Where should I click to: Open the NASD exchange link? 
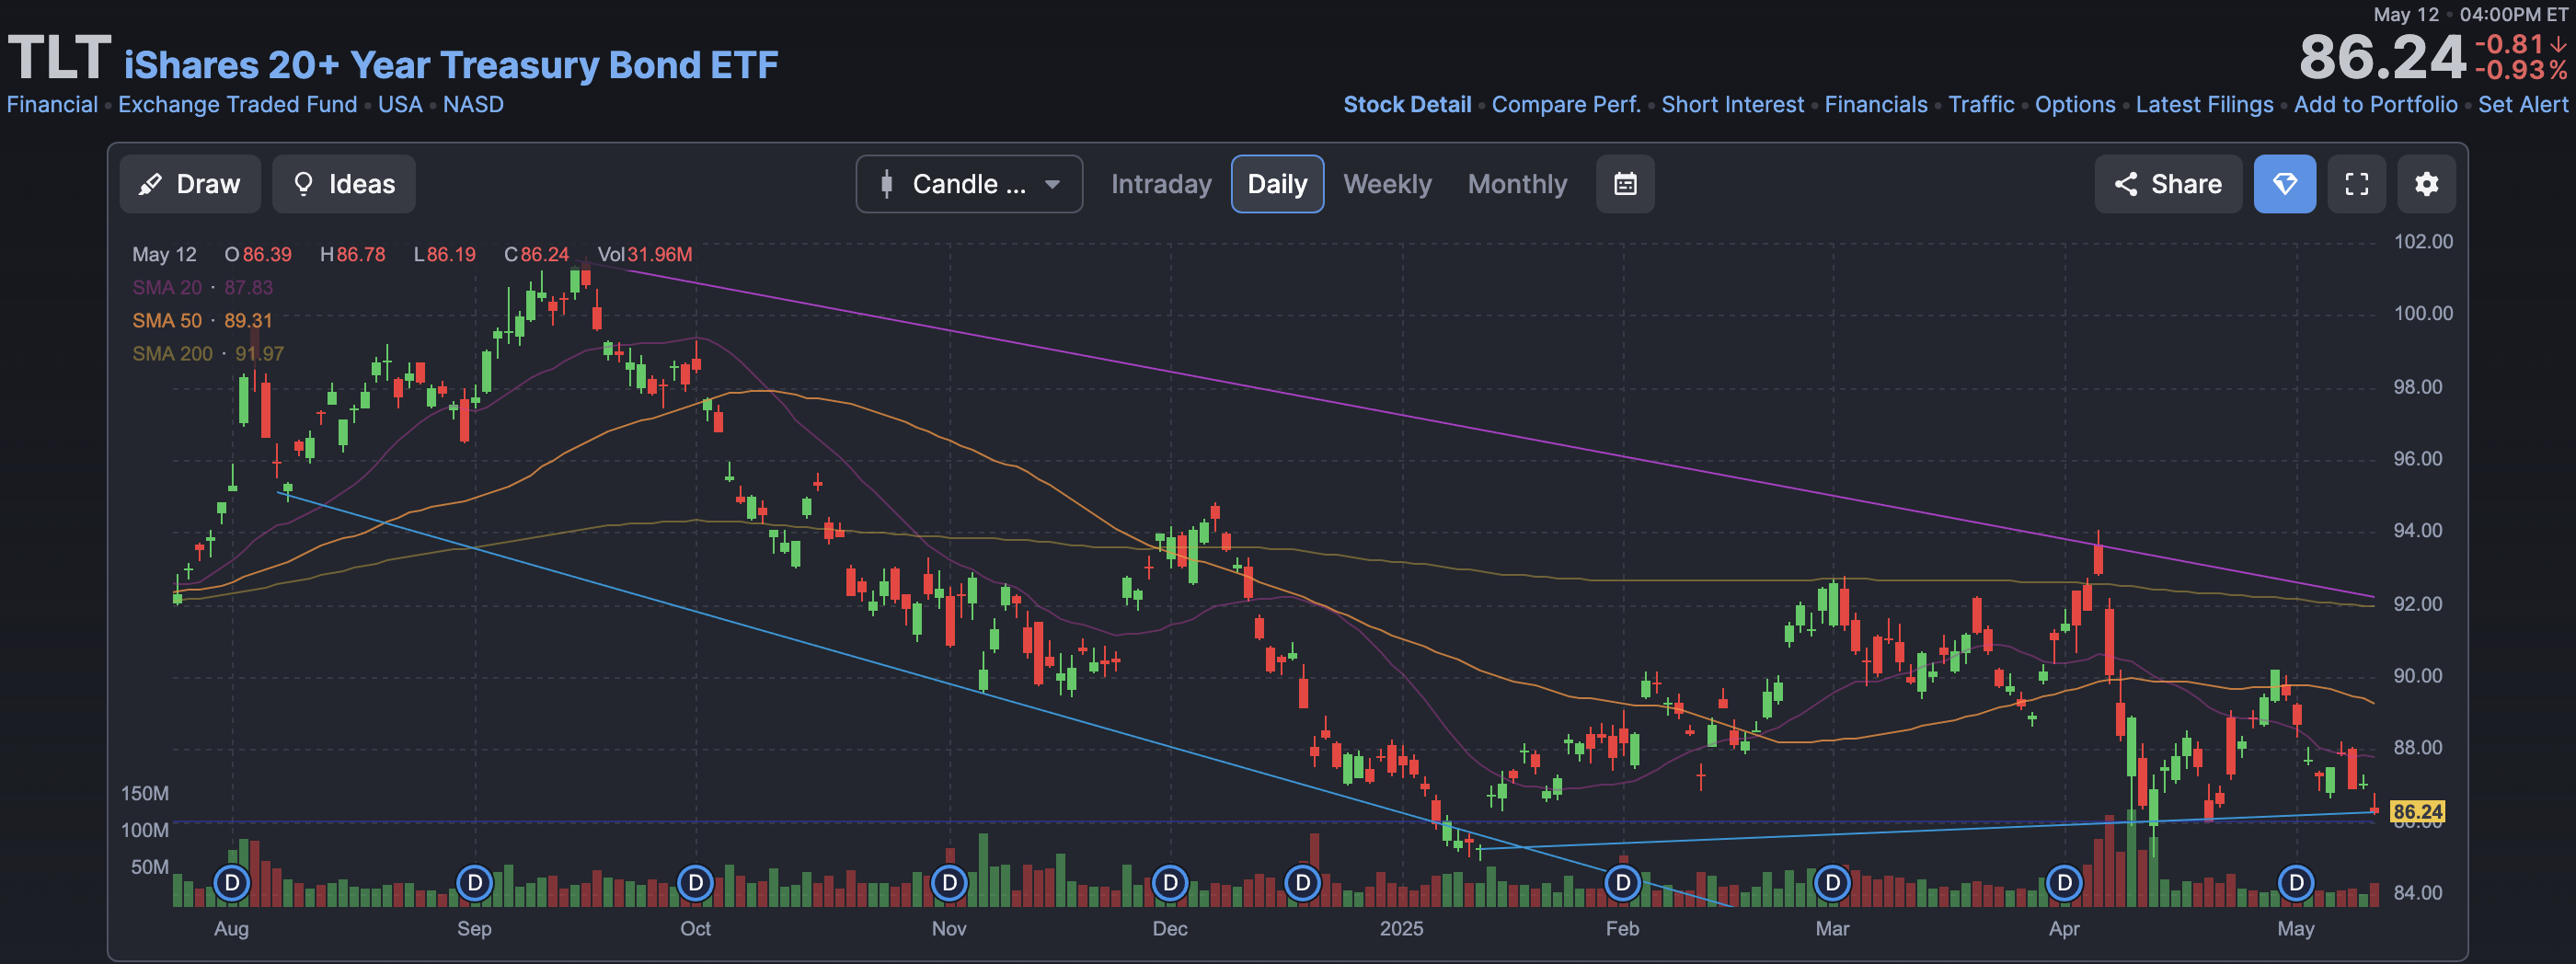point(473,104)
